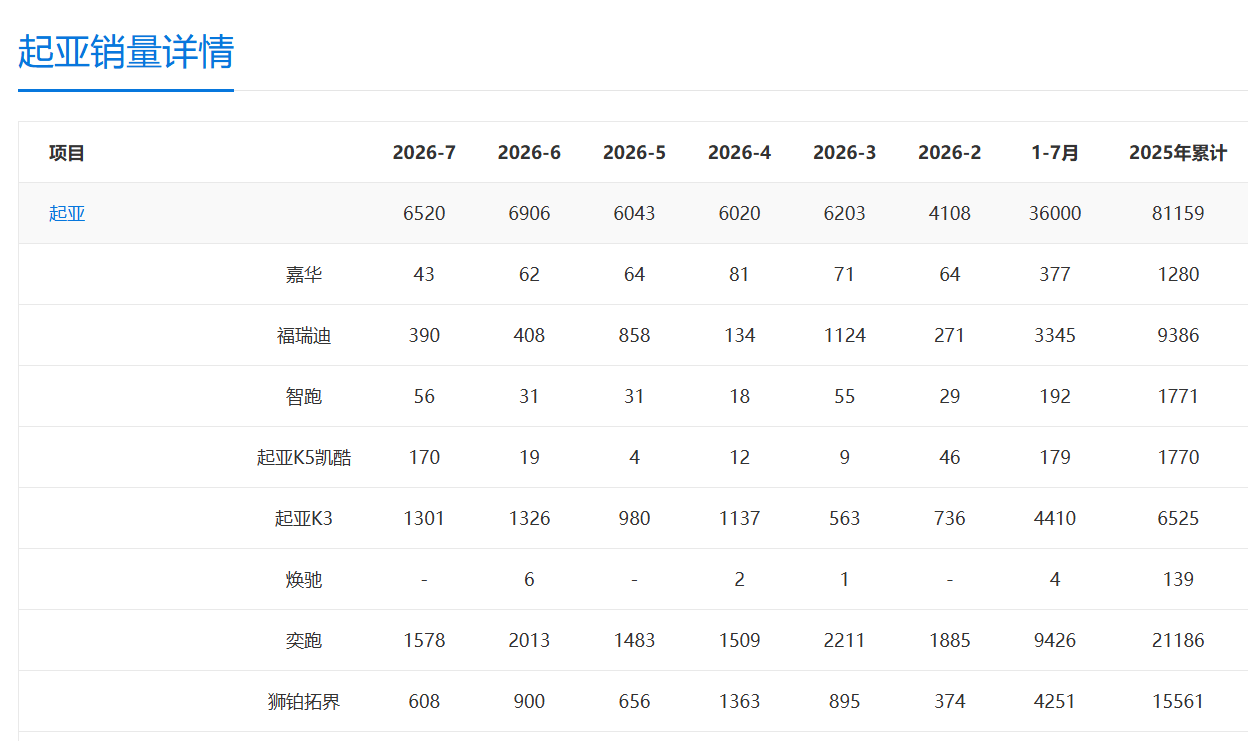
Task: Click 奕跑 July value 1578
Action: [x=424, y=640]
